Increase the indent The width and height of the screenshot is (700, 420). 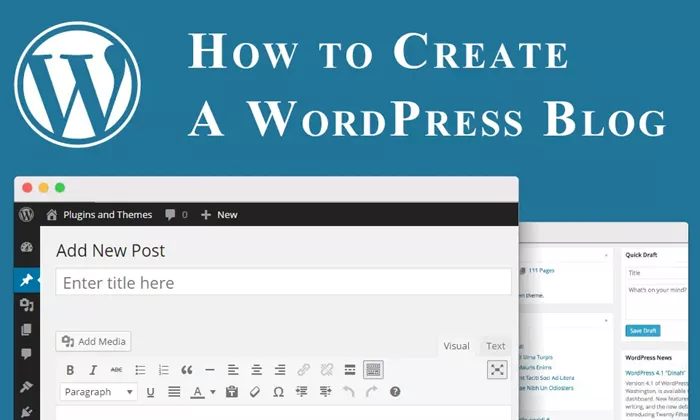[x=325, y=392]
